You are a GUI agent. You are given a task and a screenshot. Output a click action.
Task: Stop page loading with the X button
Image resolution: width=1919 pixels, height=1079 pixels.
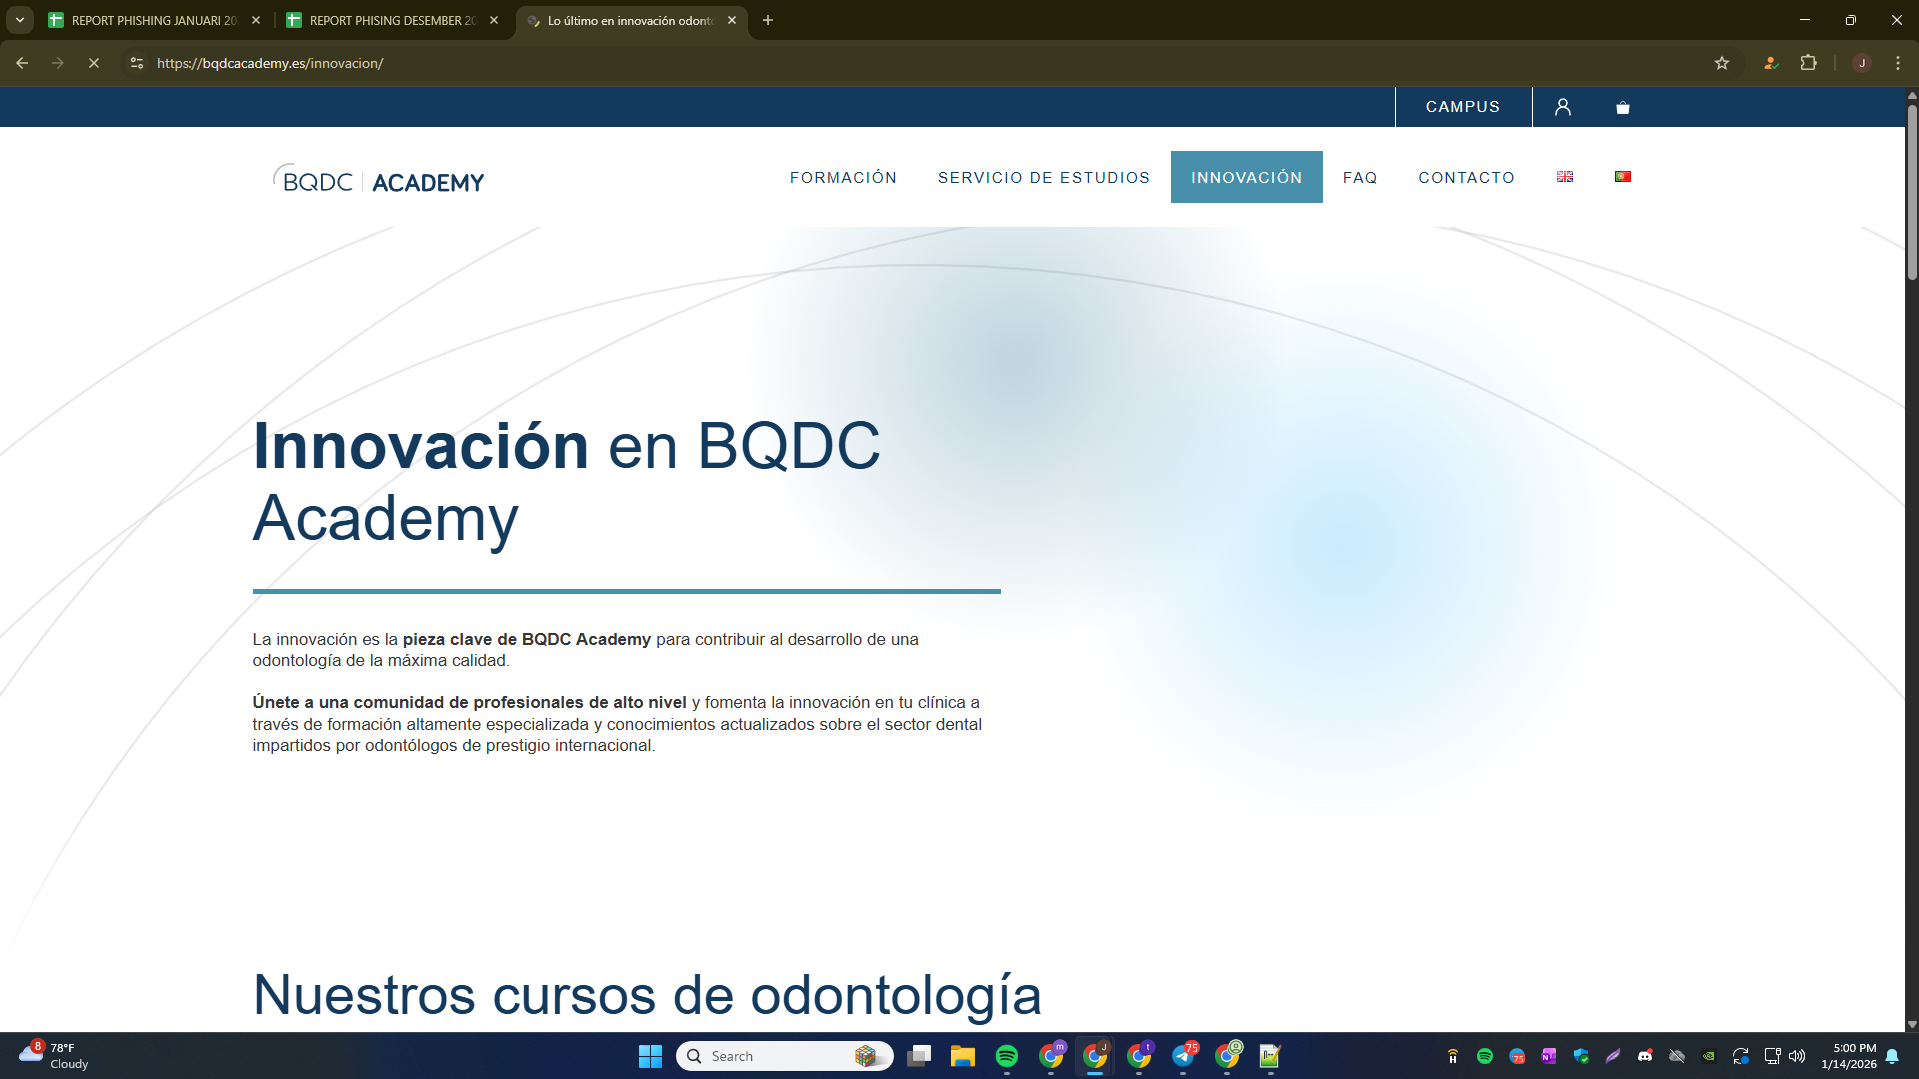click(x=94, y=63)
